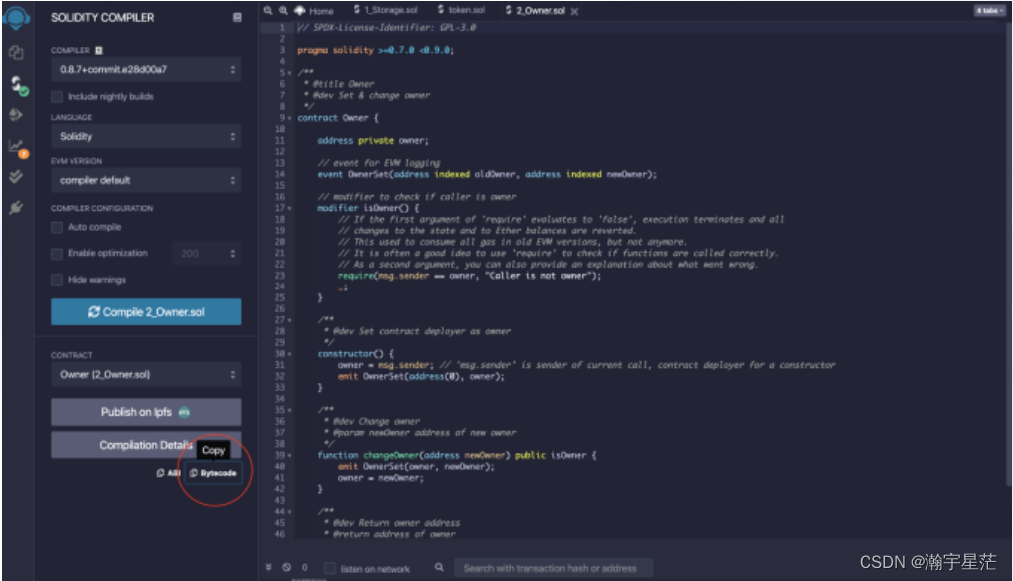Image resolution: width=1013 pixels, height=581 pixels.
Task: Click the 'modifier isOwner() {' line
Action: click(x=368, y=208)
